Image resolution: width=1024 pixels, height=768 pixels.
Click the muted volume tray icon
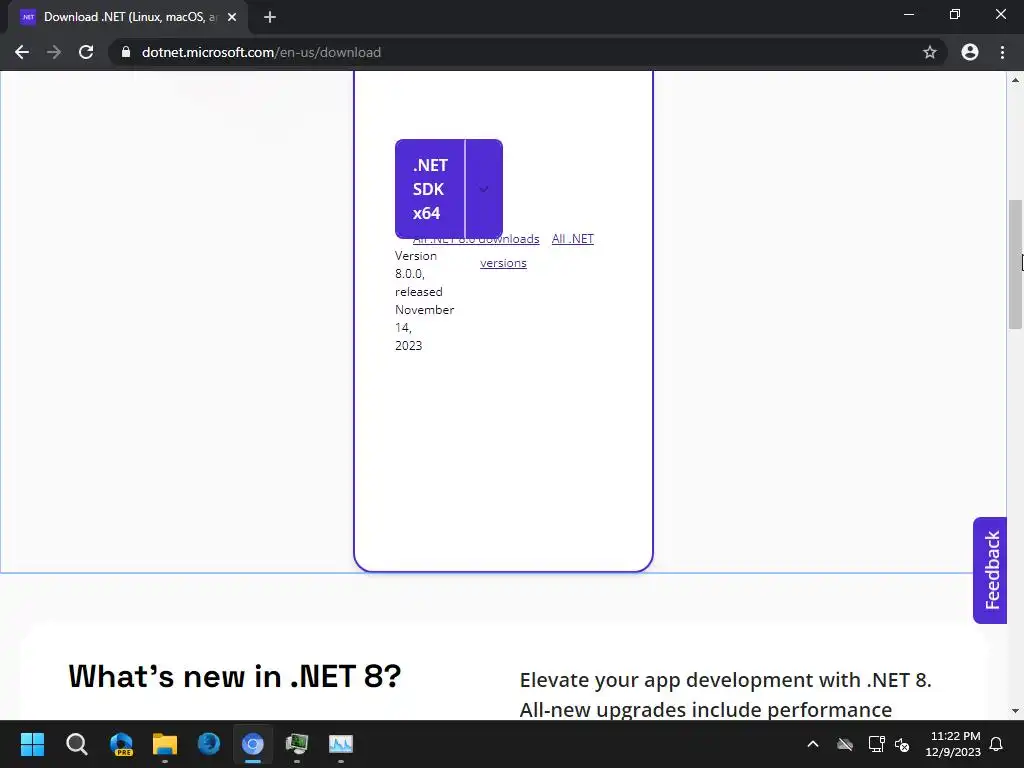coord(902,744)
